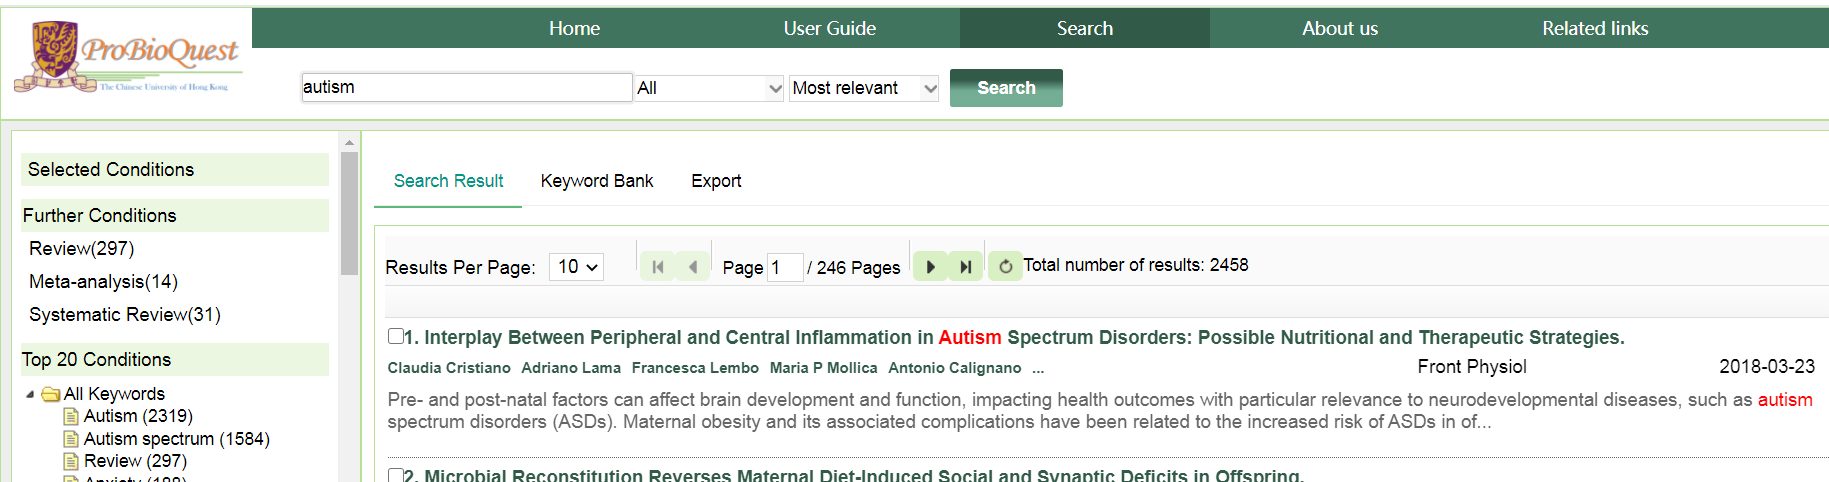
Task: Click the Review (297) document icon in tree
Action: (x=71, y=461)
